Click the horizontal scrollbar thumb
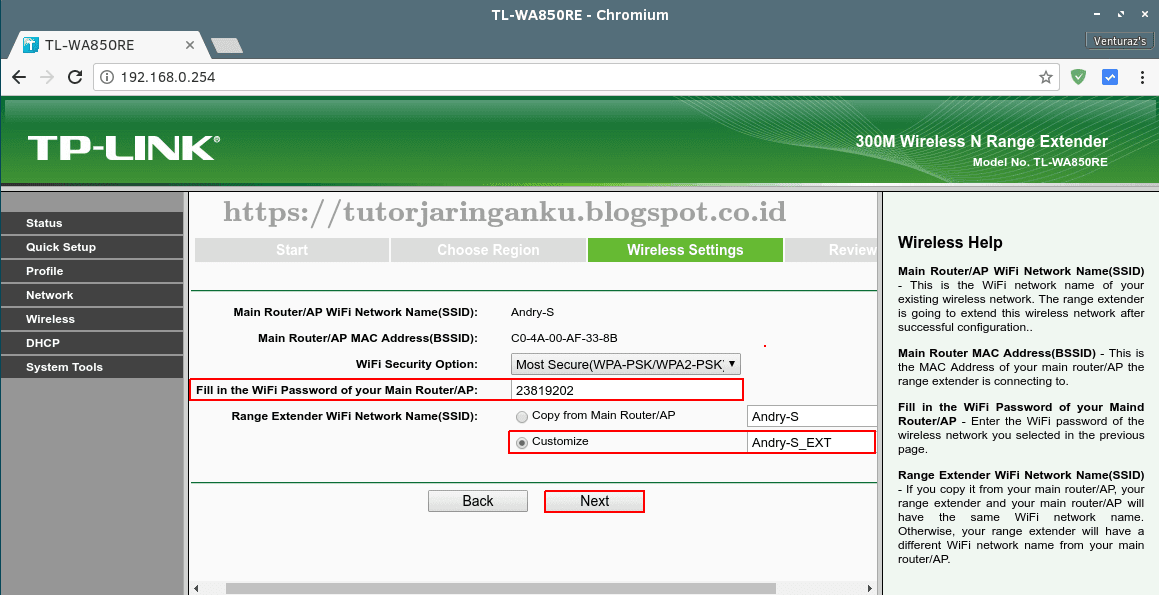Viewport: 1159px width, 595px height. click(x=501, y=588)
